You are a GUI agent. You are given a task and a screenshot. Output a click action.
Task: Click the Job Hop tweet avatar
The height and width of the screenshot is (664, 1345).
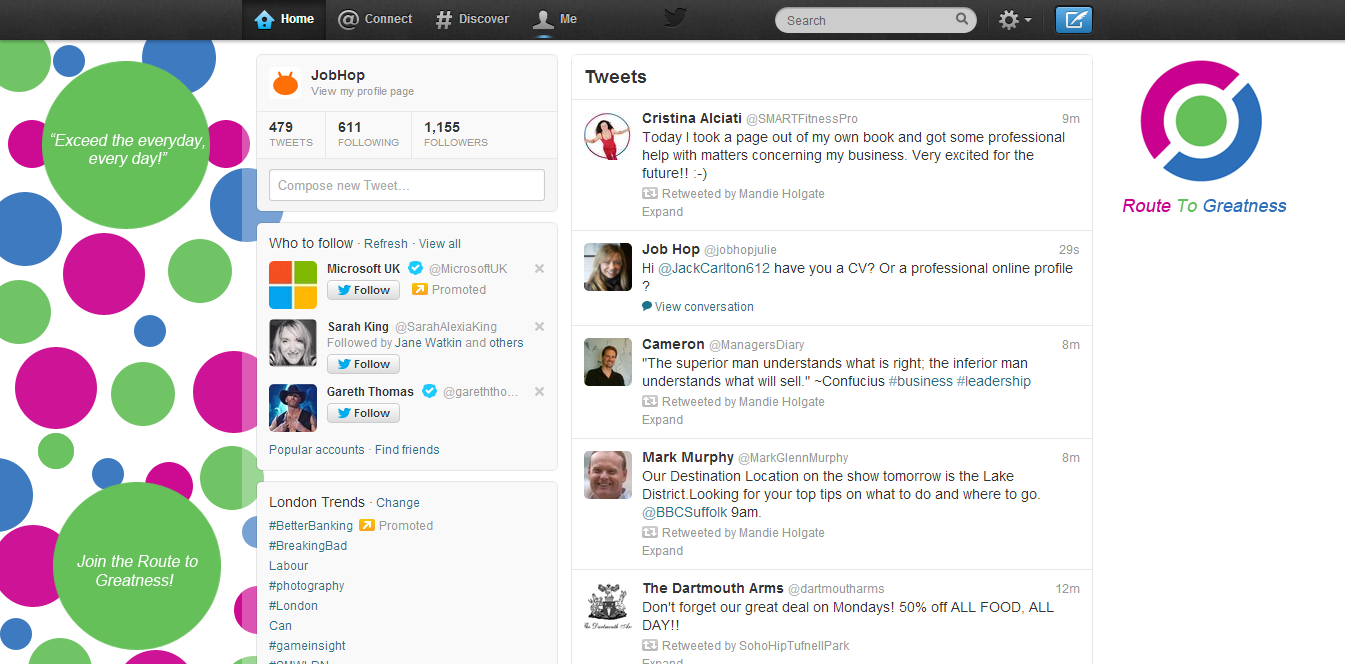pyautogui.click(x=608, y=267)
